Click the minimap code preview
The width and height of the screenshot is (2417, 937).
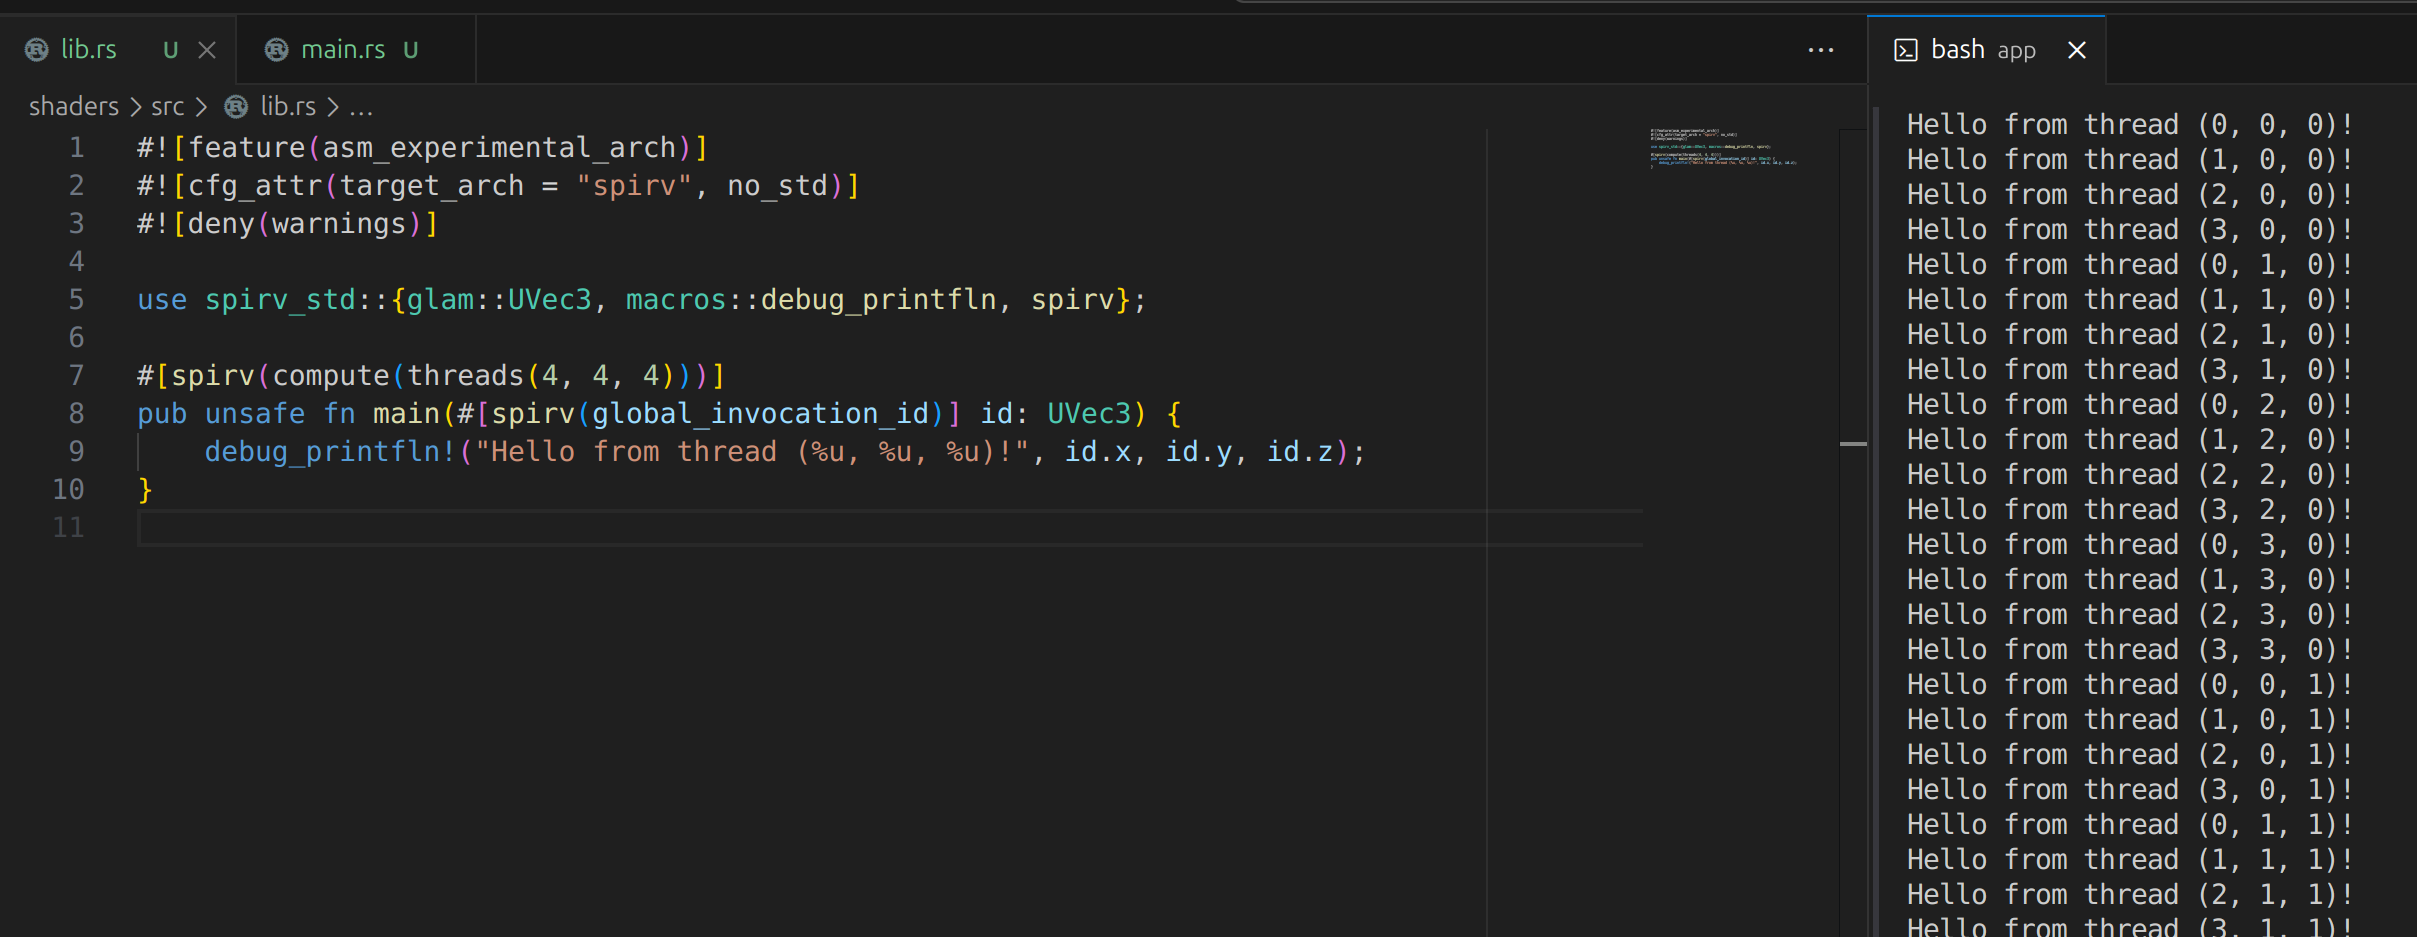pyautogui.click(x=1722, y=147)
